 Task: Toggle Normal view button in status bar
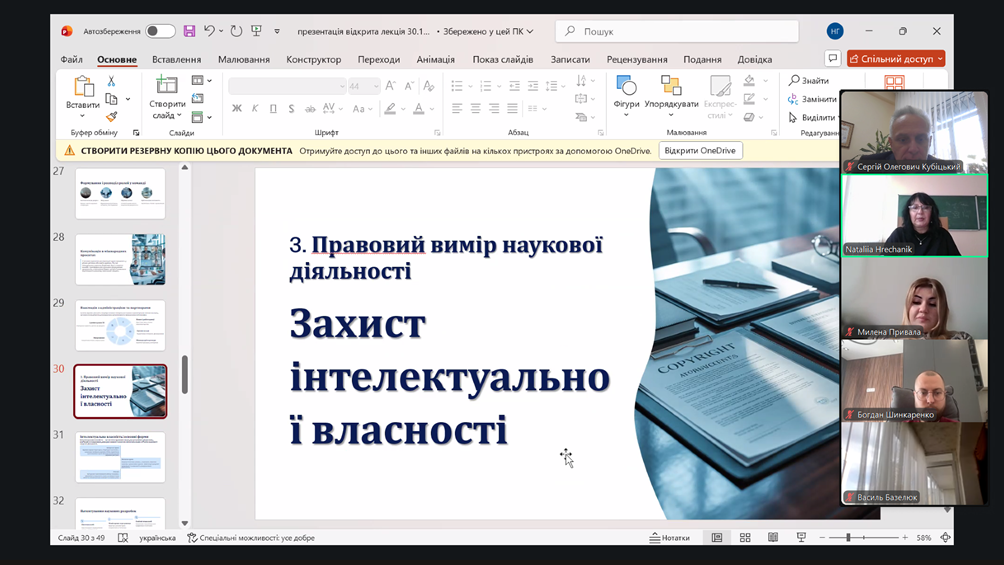coord(717,538)
